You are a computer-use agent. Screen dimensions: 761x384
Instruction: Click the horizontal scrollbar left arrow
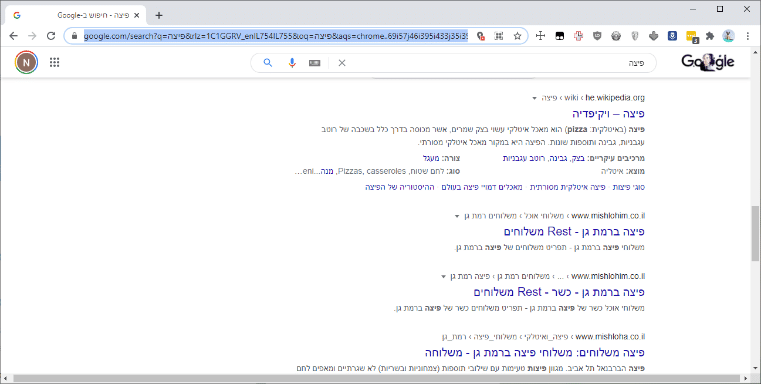(5, 378)
